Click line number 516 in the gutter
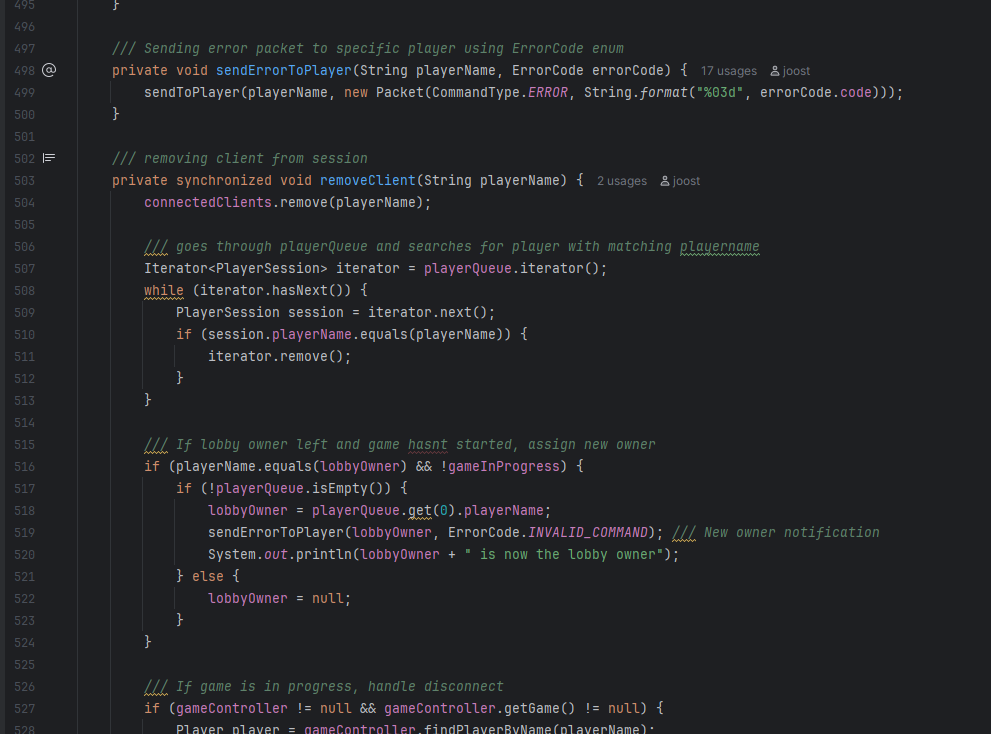 click(x=23, y=466)
